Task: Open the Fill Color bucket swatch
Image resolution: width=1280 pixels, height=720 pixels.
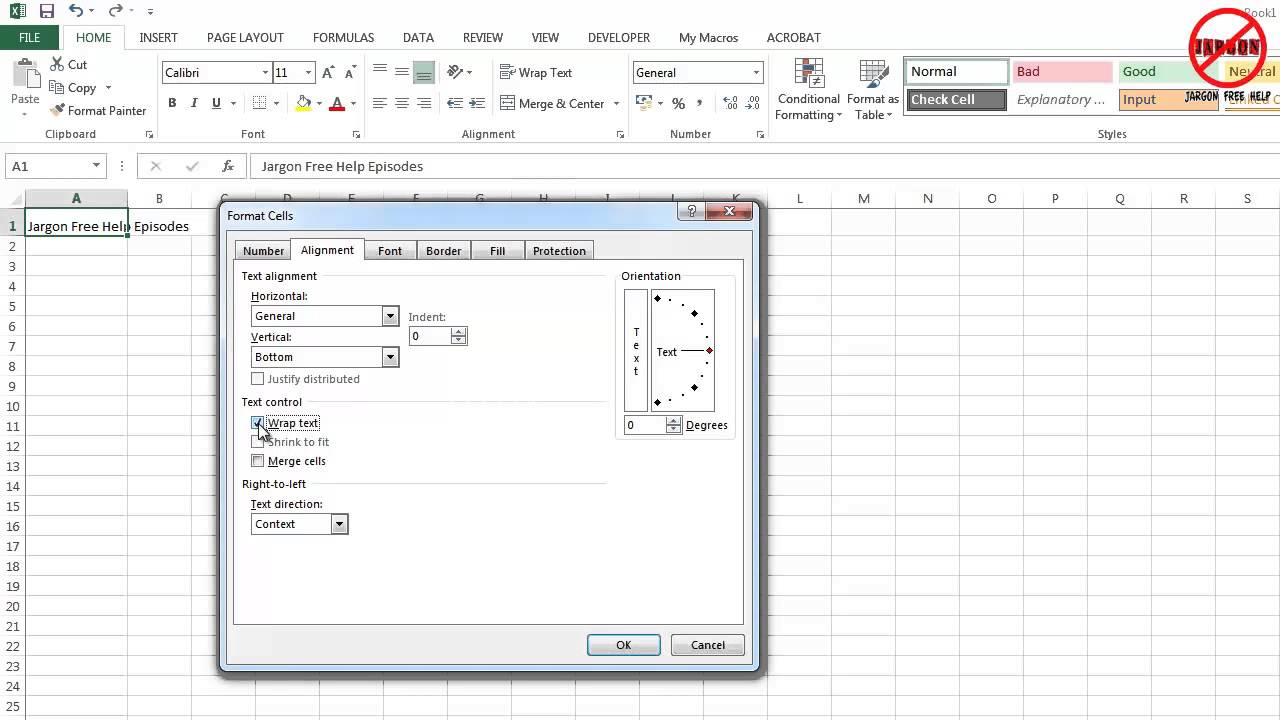Action: (x=304, y=103)
